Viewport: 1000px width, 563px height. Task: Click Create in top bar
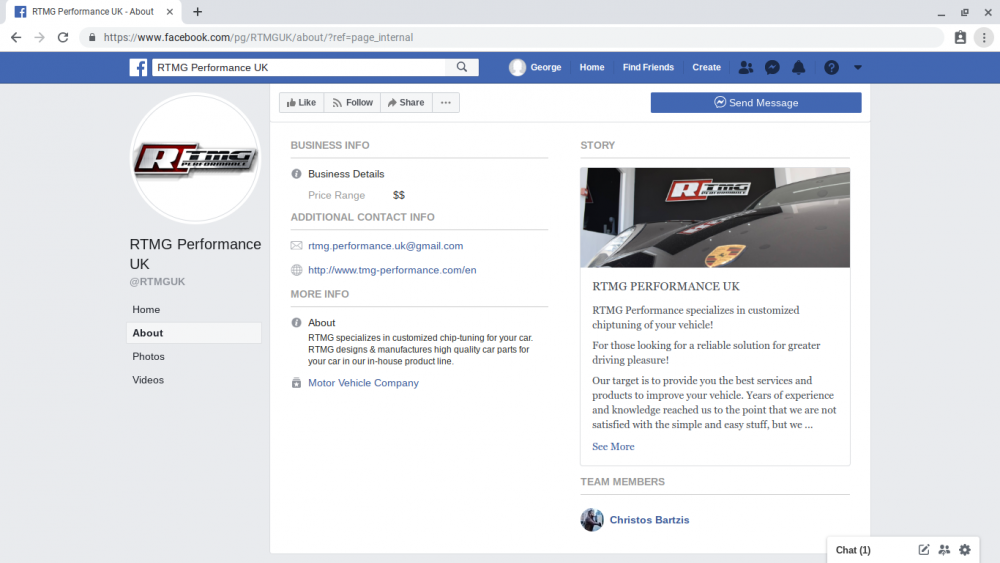[707, 67]
